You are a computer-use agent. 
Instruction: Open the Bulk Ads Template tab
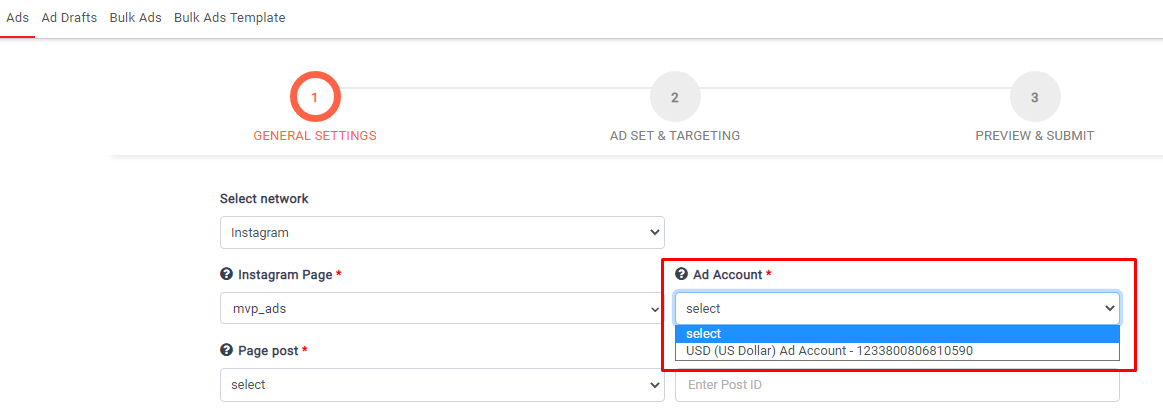[229, 18]
